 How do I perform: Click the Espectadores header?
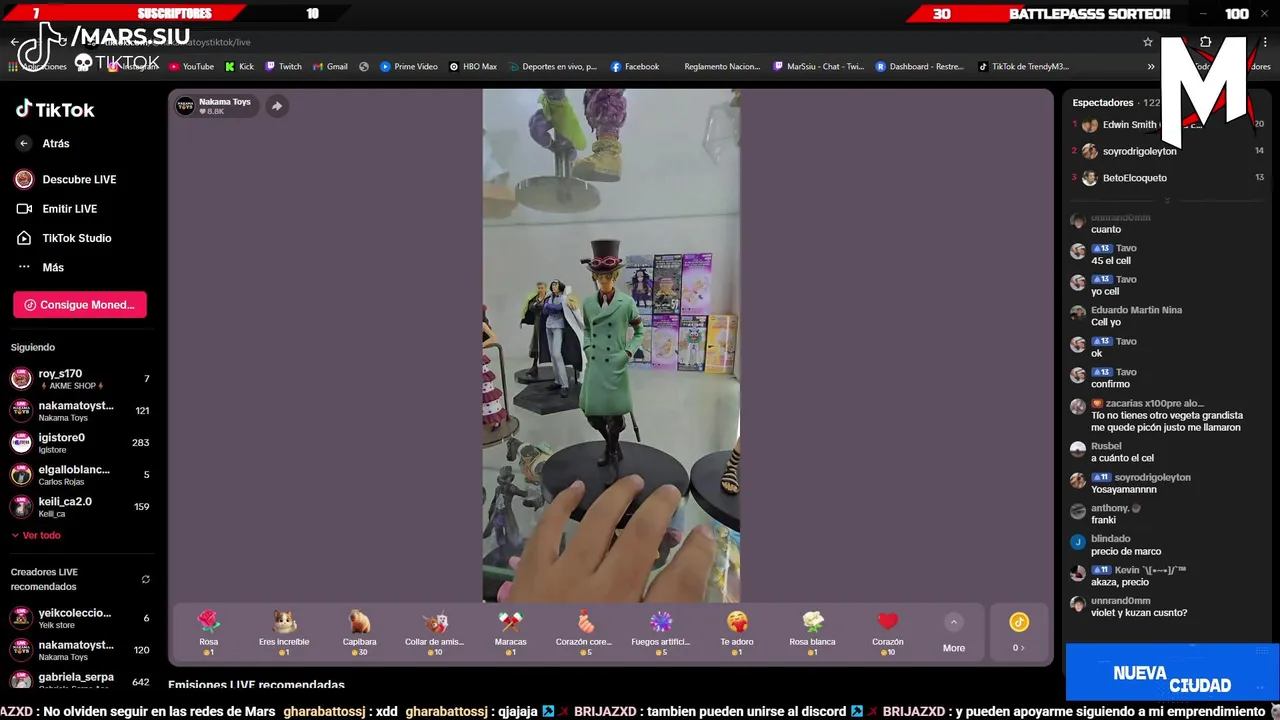click(x=1103, y=103)
